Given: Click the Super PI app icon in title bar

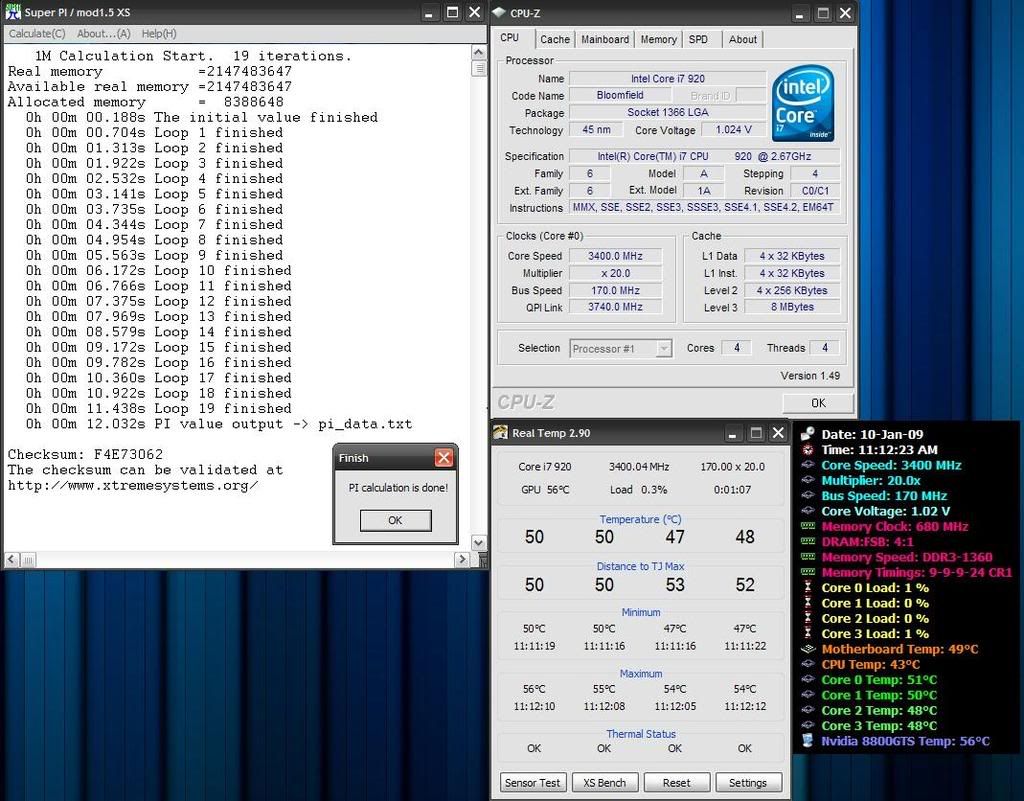Looking at the screenshot, I should 12,12.
